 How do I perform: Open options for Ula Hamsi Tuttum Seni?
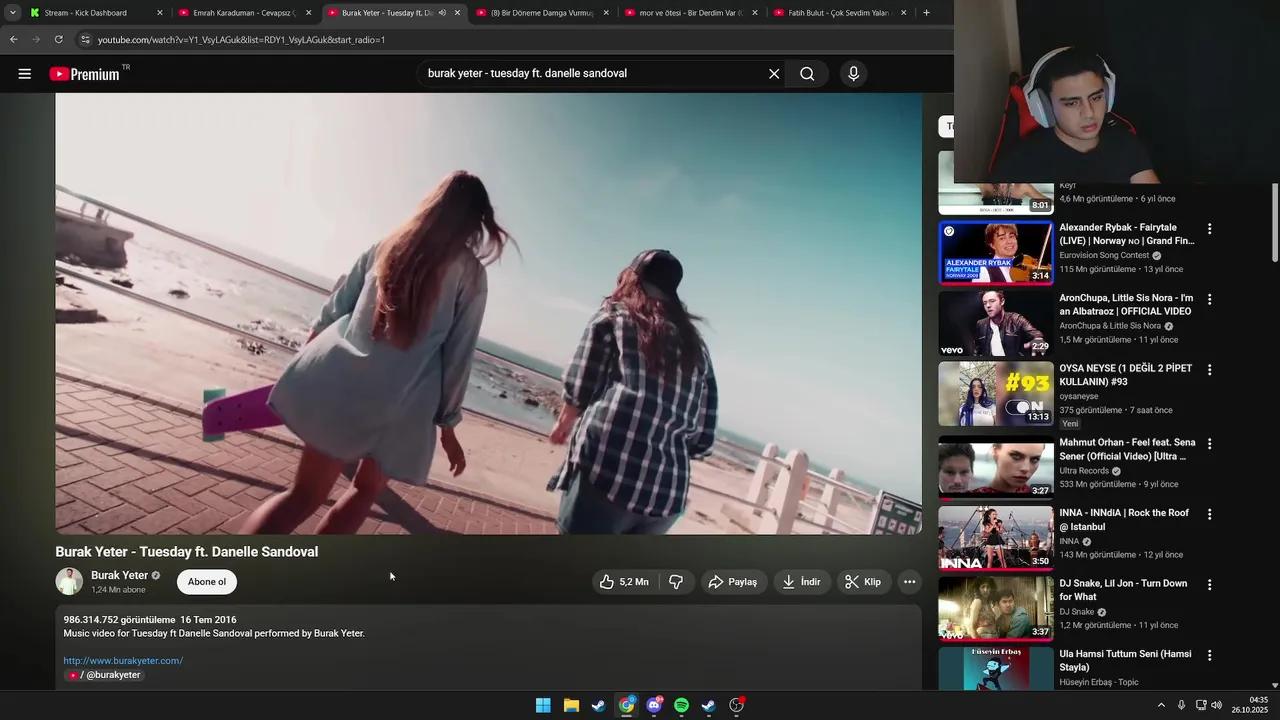click(x=1209, y=656)
